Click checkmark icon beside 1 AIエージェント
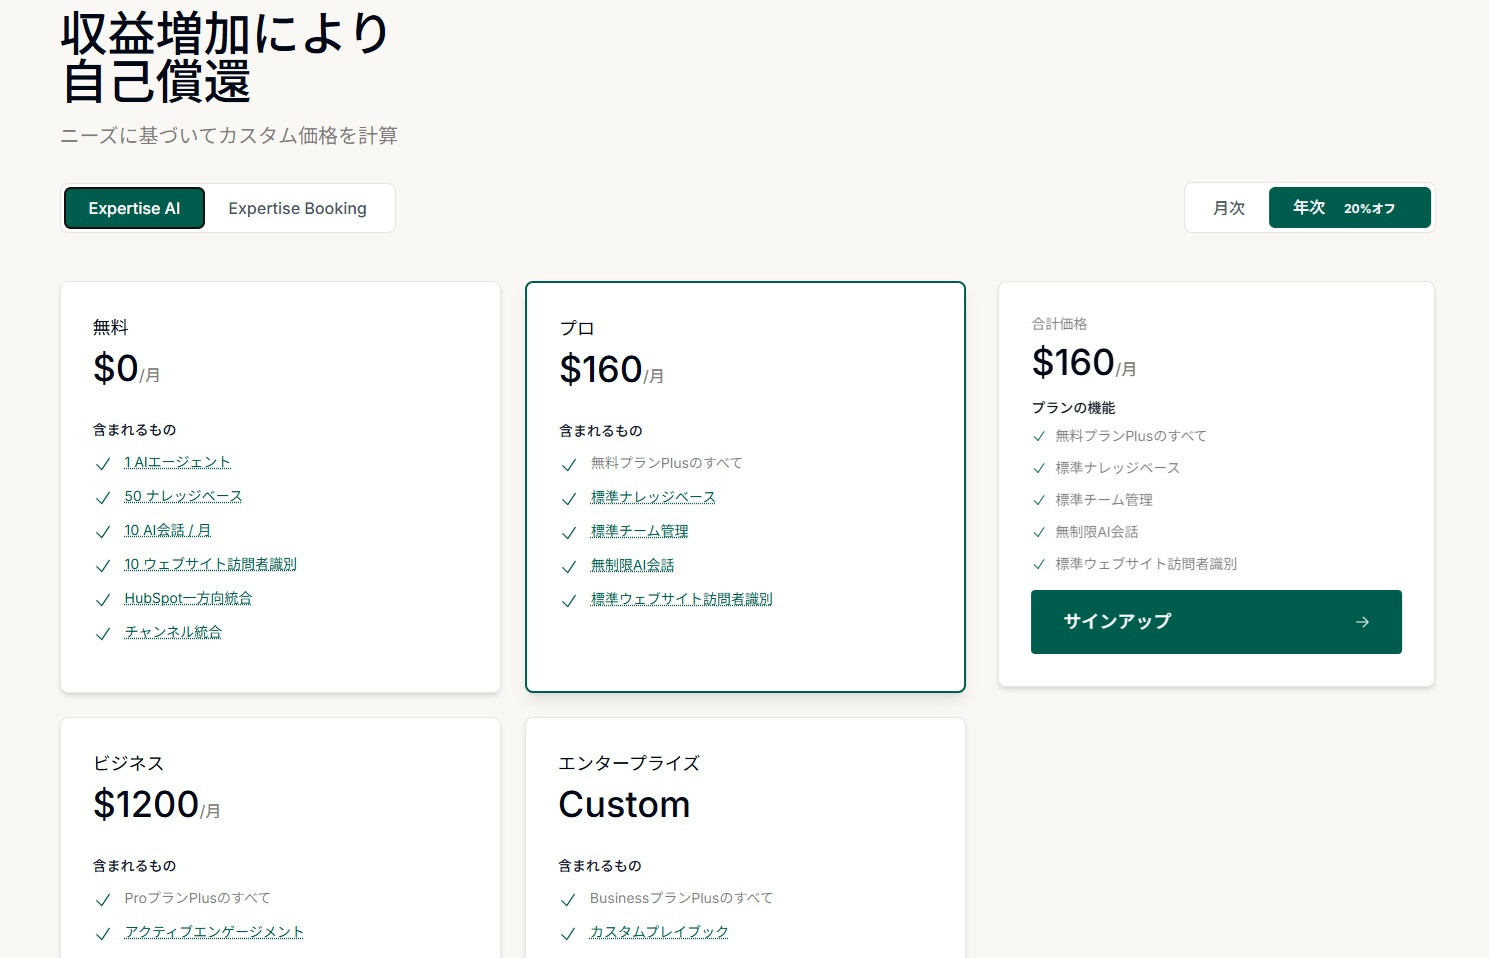This screenshot has height=958, width=1489. click(102, 464)
